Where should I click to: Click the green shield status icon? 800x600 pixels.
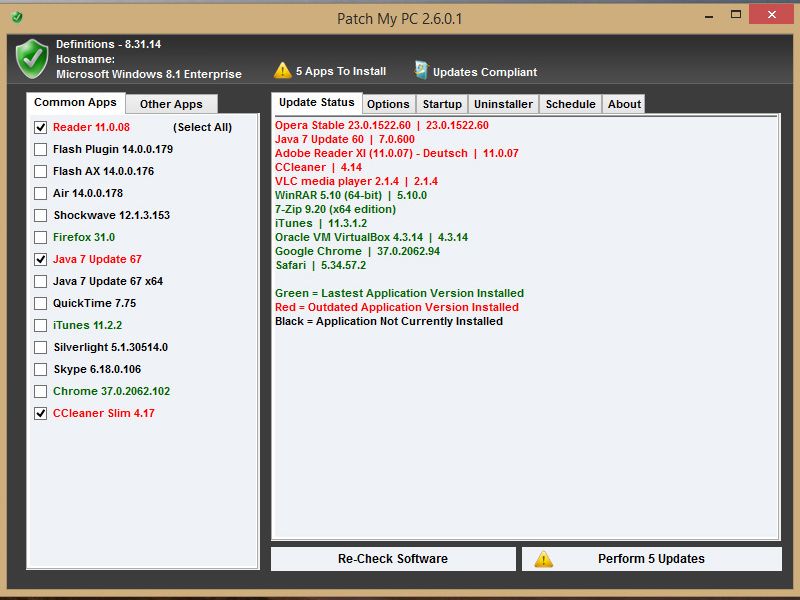(x=32, y=59)
